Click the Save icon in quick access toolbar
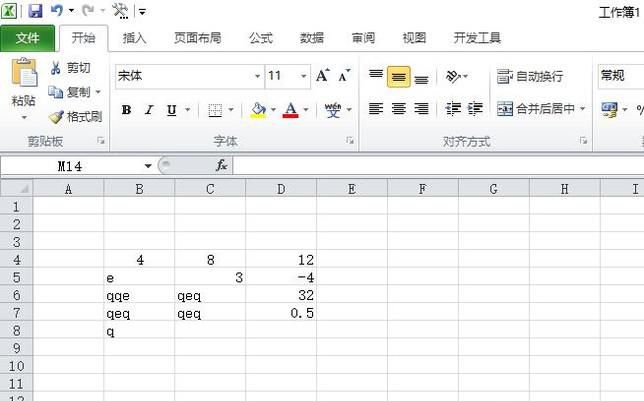 tap(35, 11)
